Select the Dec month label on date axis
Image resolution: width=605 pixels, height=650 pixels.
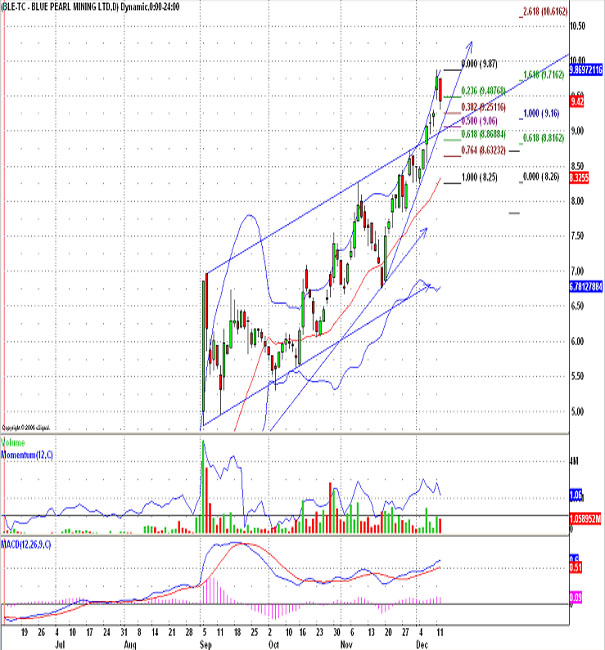point(423,645)
